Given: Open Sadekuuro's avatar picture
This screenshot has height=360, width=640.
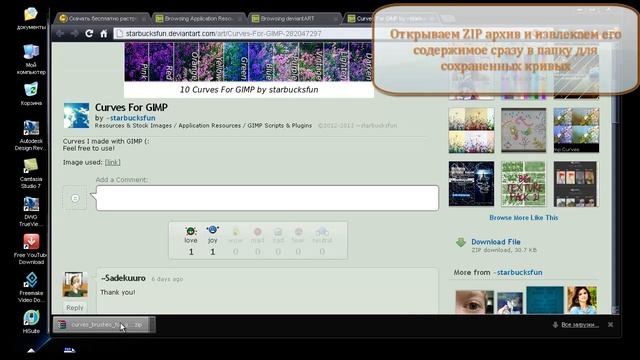Looking at the screenshot, I should coord(75,284).
